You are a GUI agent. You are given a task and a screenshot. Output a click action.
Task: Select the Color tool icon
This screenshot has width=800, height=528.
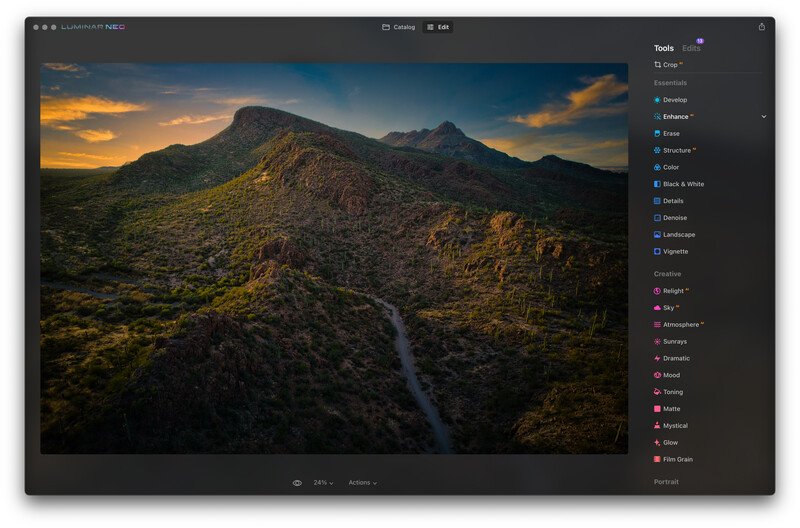pyautogui.click(x=657, y=167)
